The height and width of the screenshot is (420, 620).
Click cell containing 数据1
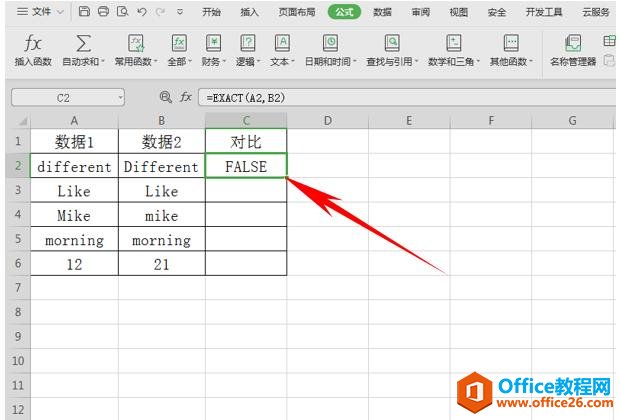click(x=74, y=141)
